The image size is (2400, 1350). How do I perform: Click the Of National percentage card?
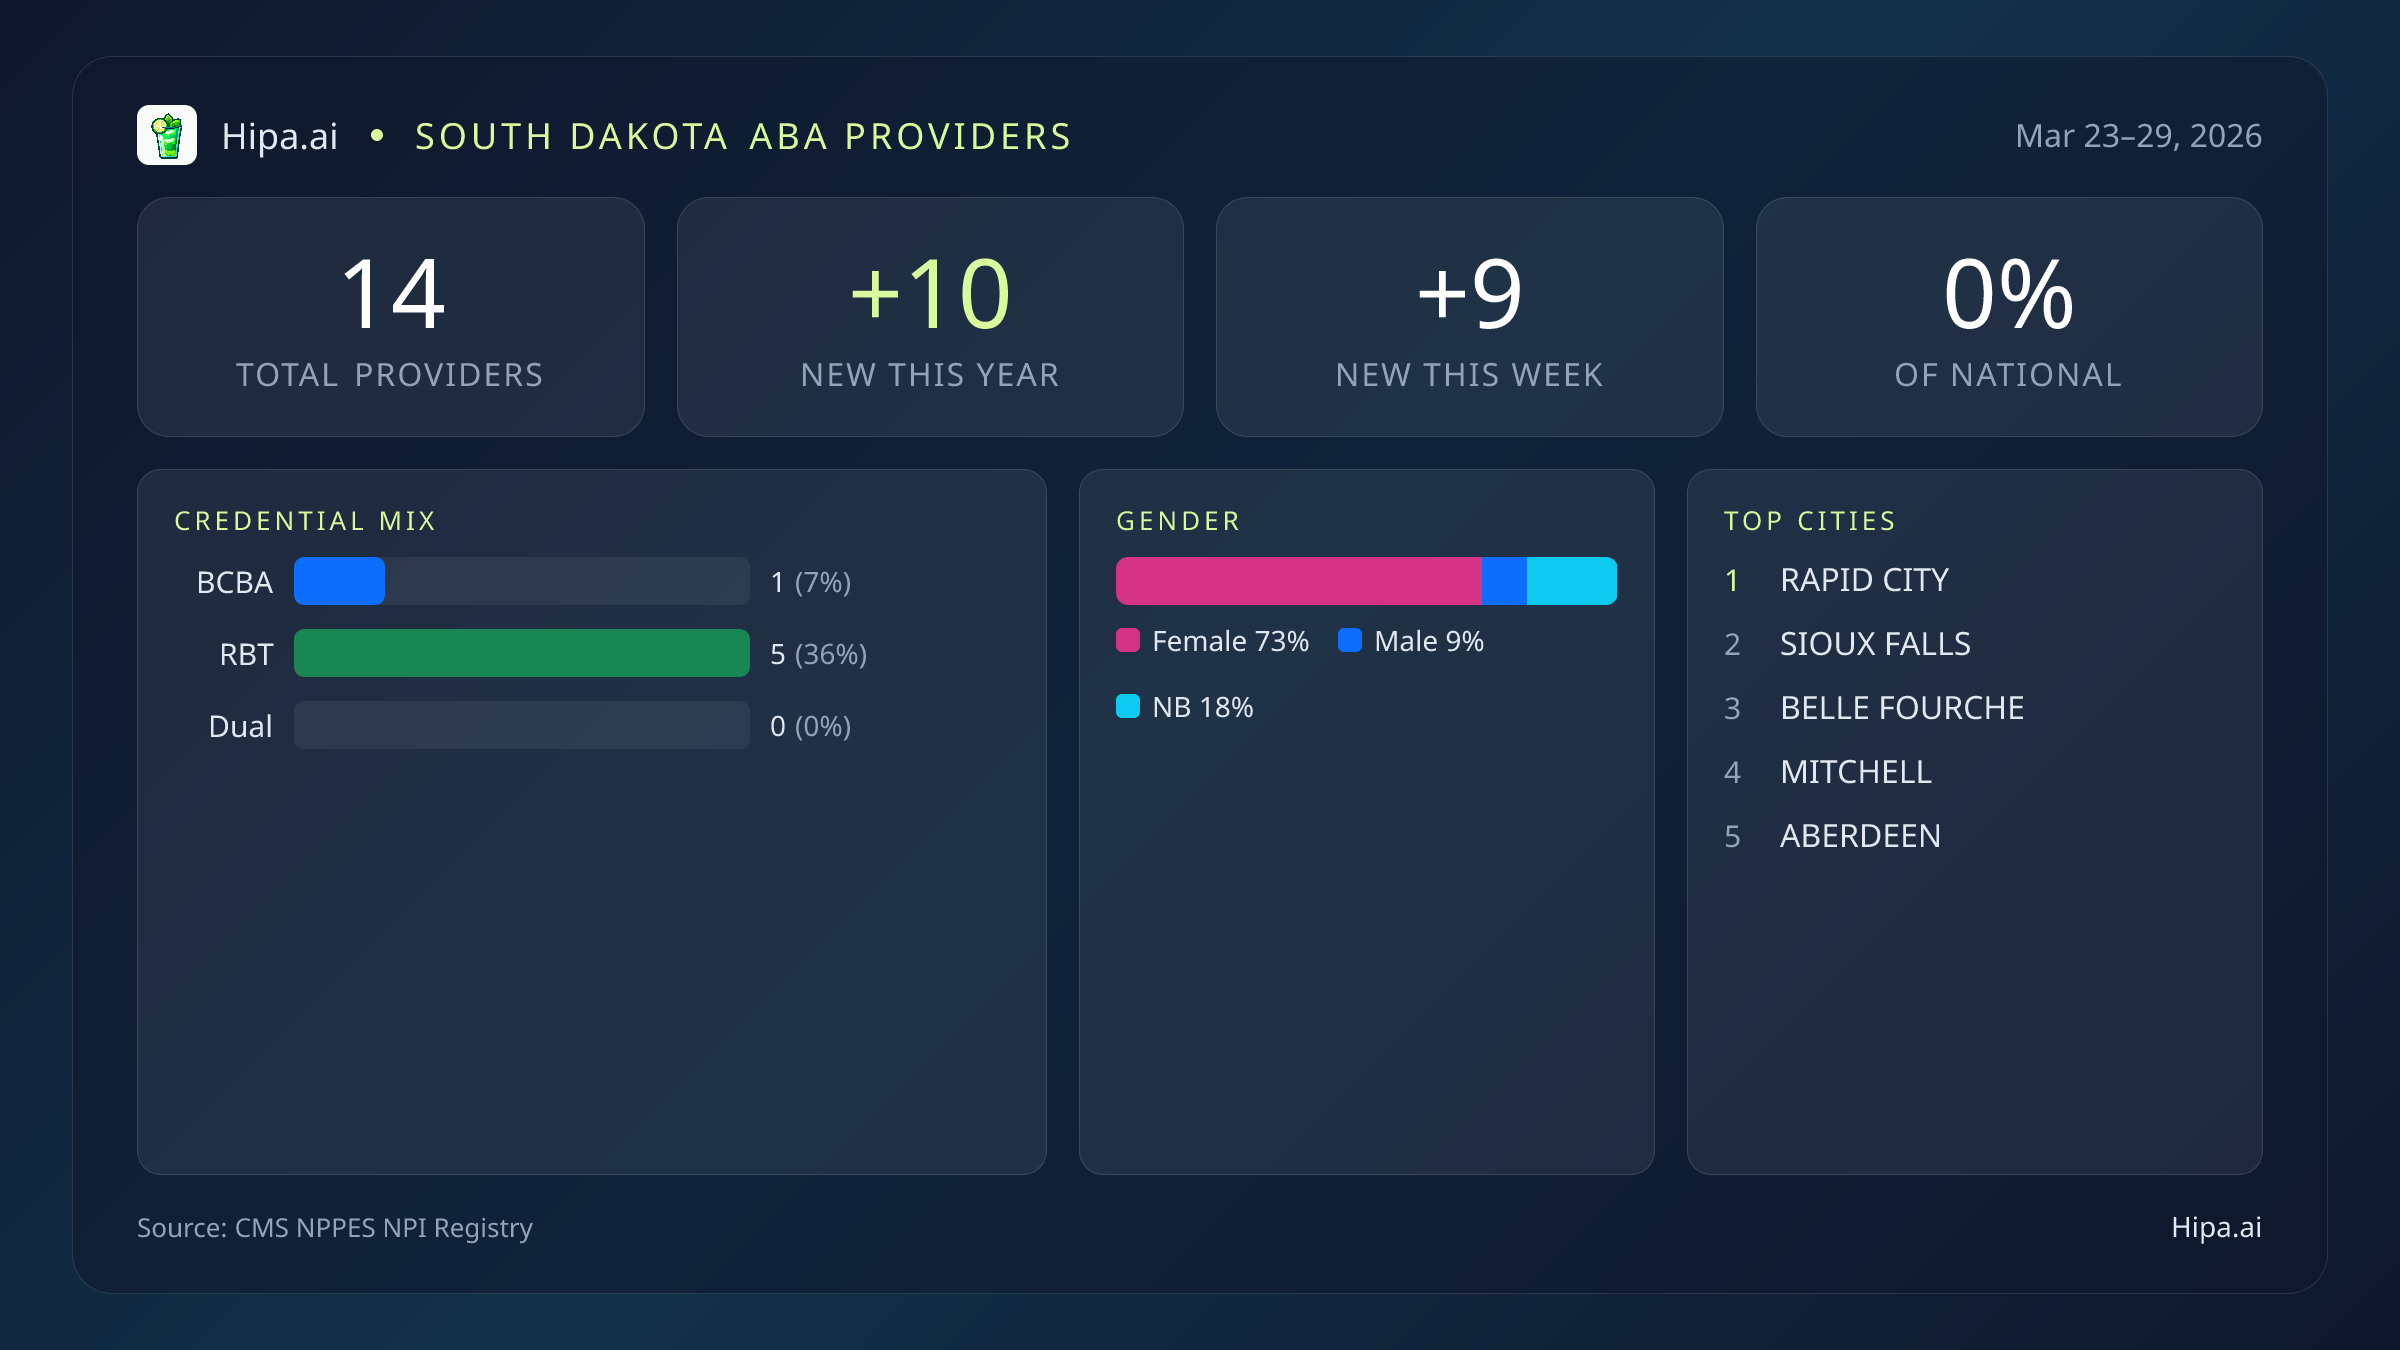coord(2009,317)
